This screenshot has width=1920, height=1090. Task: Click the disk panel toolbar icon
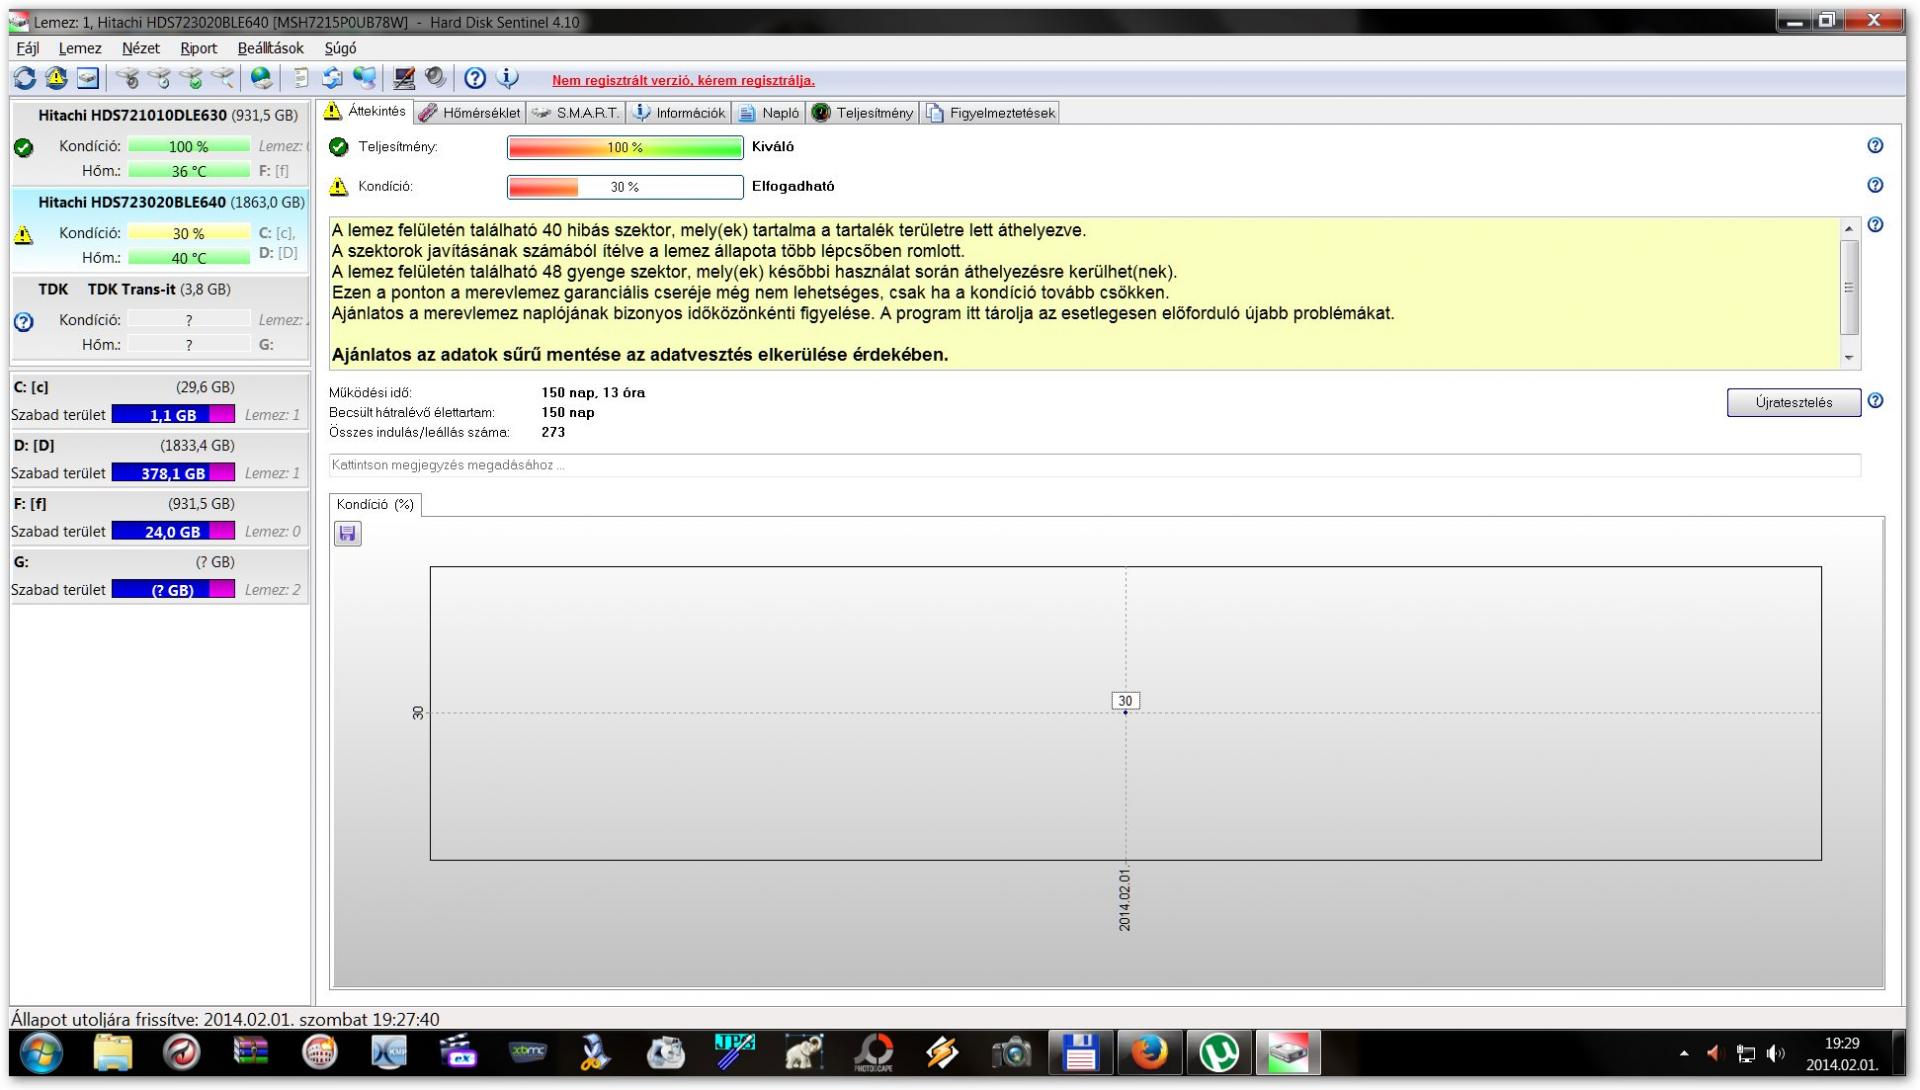click(88, 78)
